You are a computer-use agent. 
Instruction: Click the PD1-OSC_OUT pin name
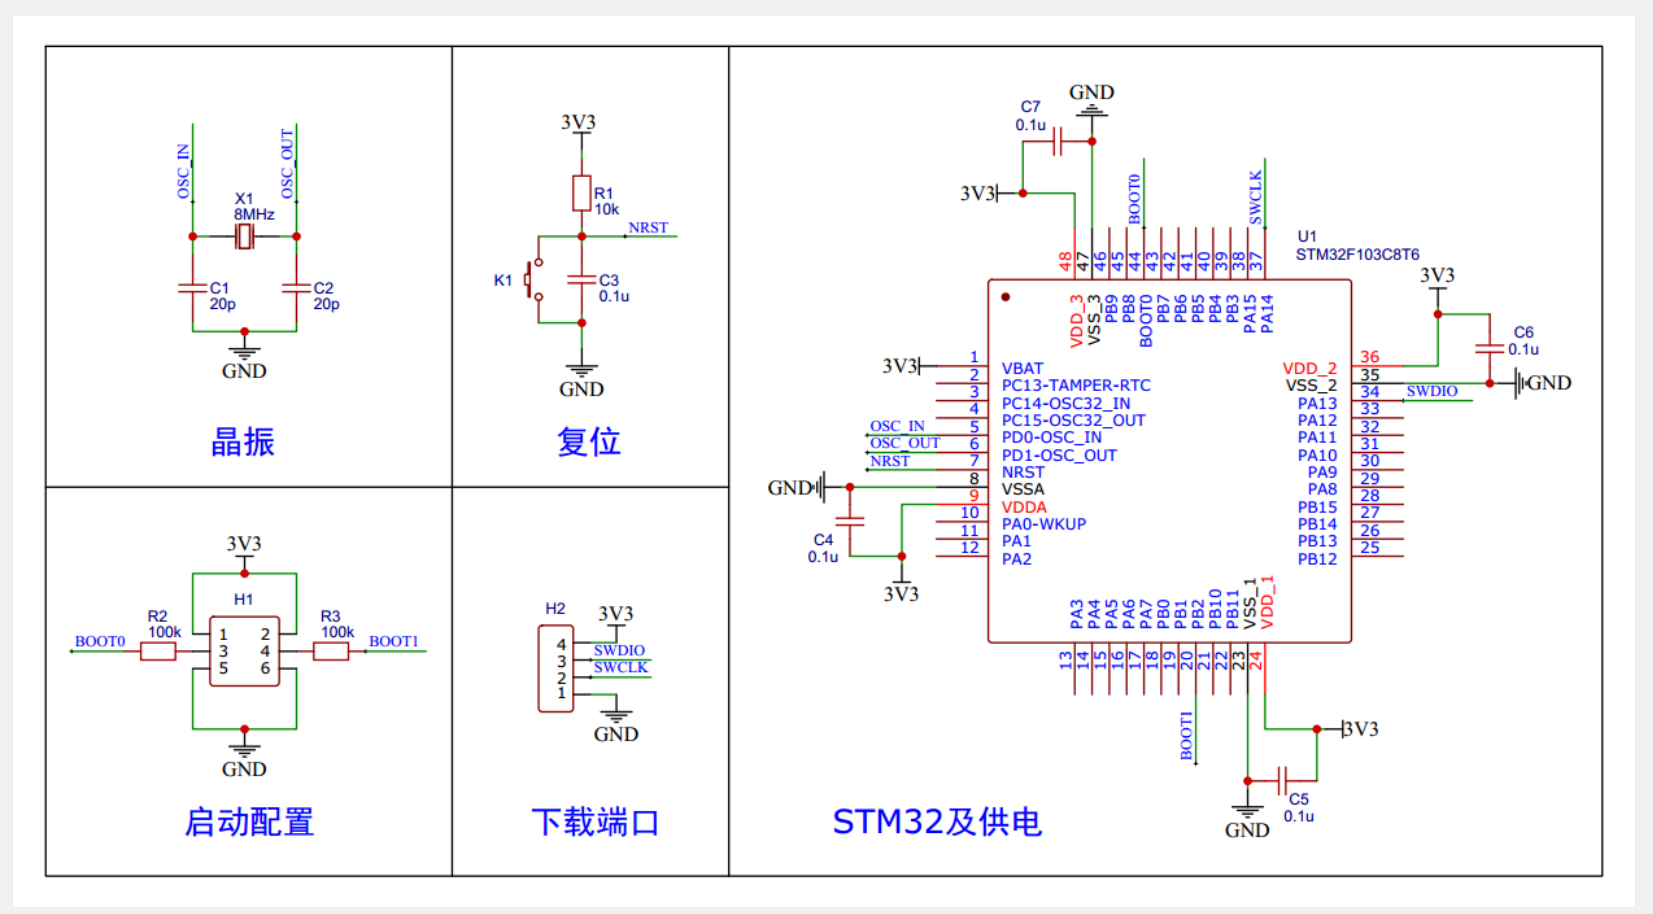(1059, 456)
